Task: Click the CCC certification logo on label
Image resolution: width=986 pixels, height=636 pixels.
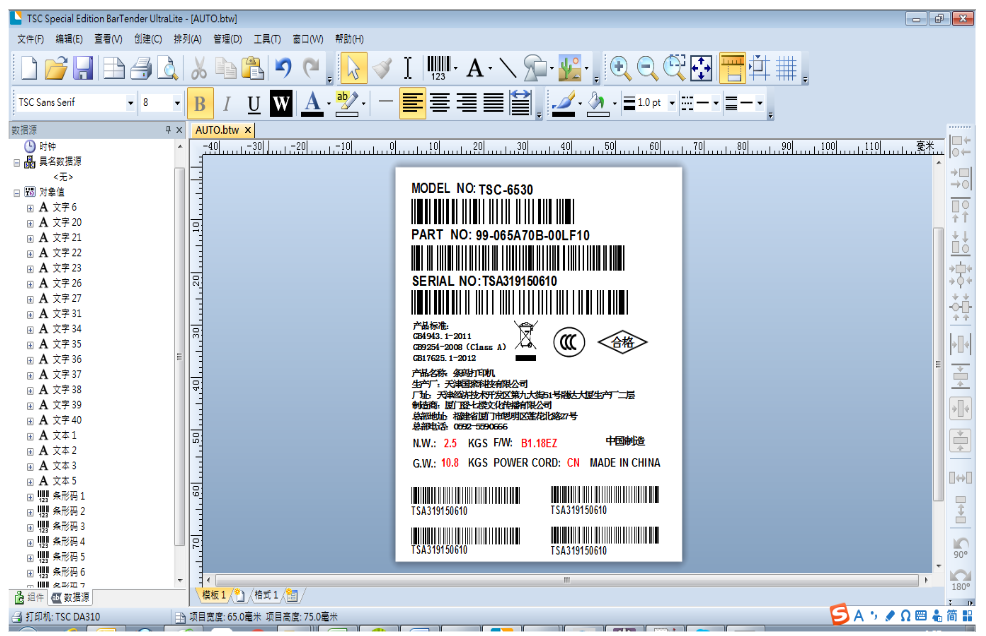Action: click(x=568, y=342)
